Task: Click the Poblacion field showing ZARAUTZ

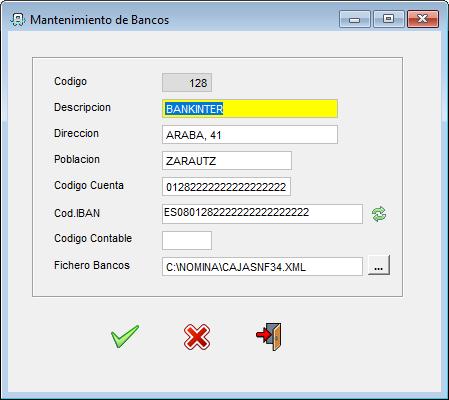Action: [227, 161]
